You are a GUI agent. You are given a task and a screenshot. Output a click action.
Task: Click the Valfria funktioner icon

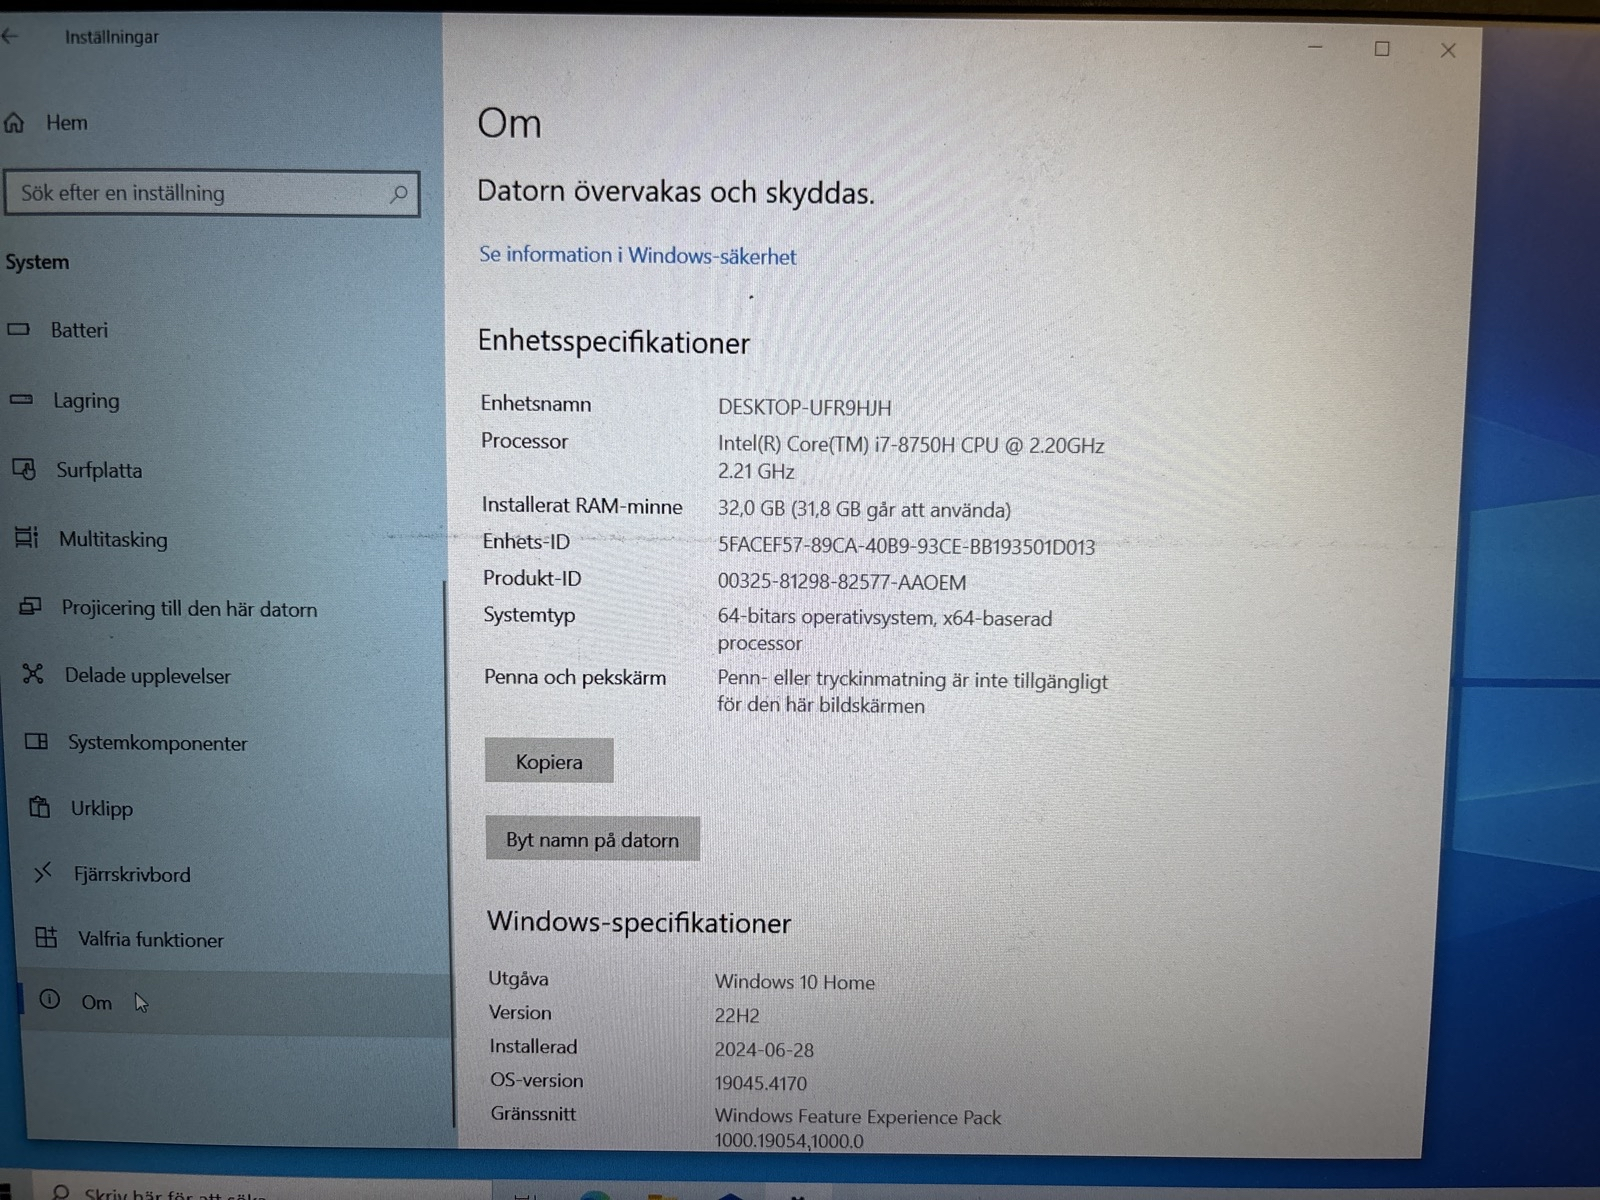coord(46,937)
